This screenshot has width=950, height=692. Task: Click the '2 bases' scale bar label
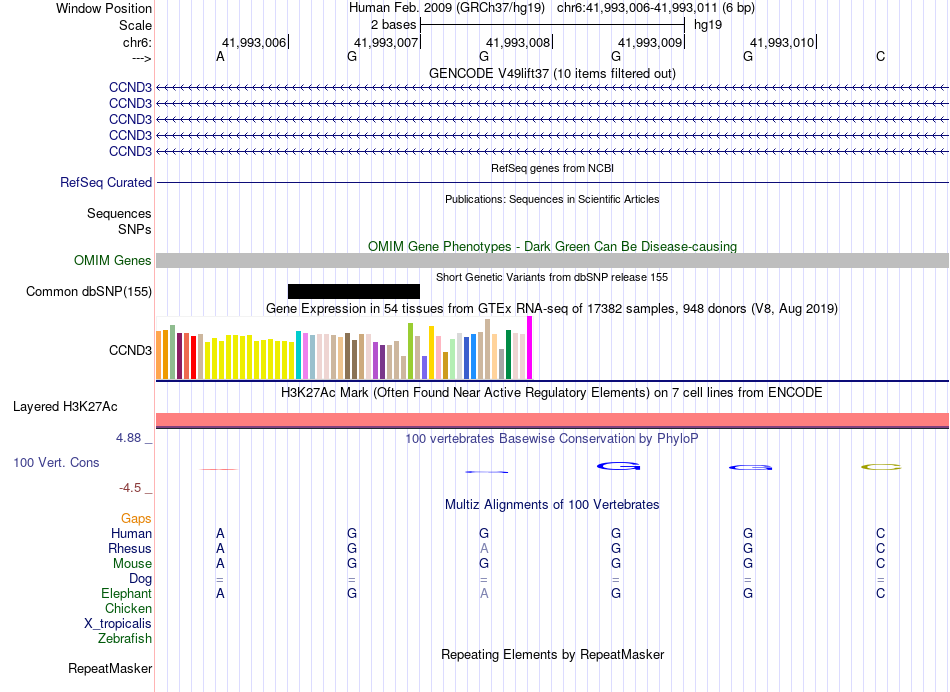(394, 25)
